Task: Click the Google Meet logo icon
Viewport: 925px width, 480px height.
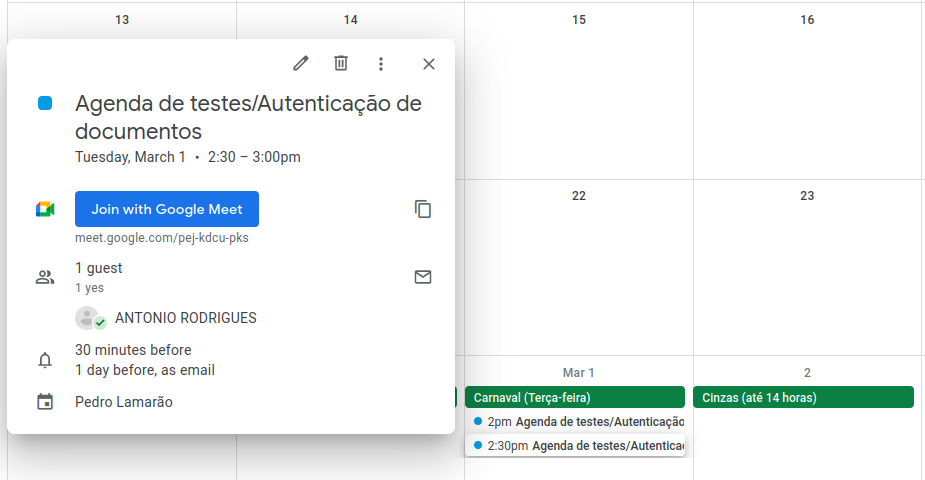Action: coord(45,209)
